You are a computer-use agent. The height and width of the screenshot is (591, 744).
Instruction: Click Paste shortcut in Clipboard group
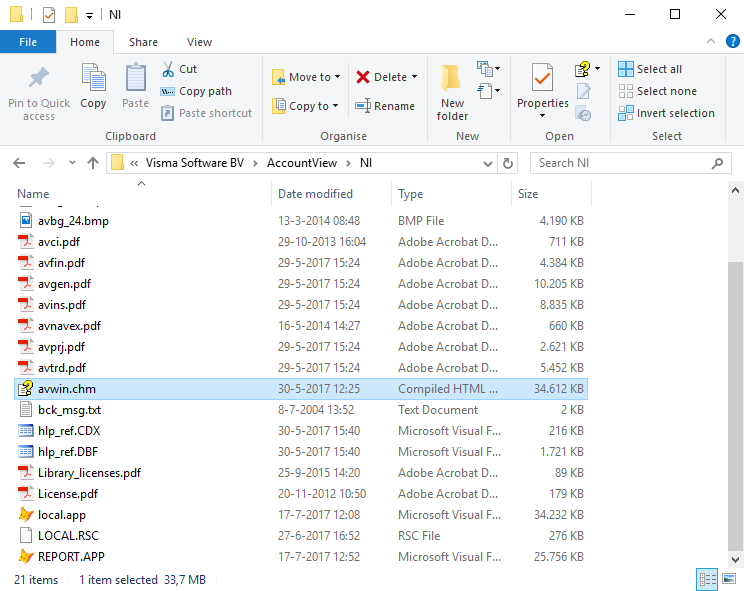[207, 113]
